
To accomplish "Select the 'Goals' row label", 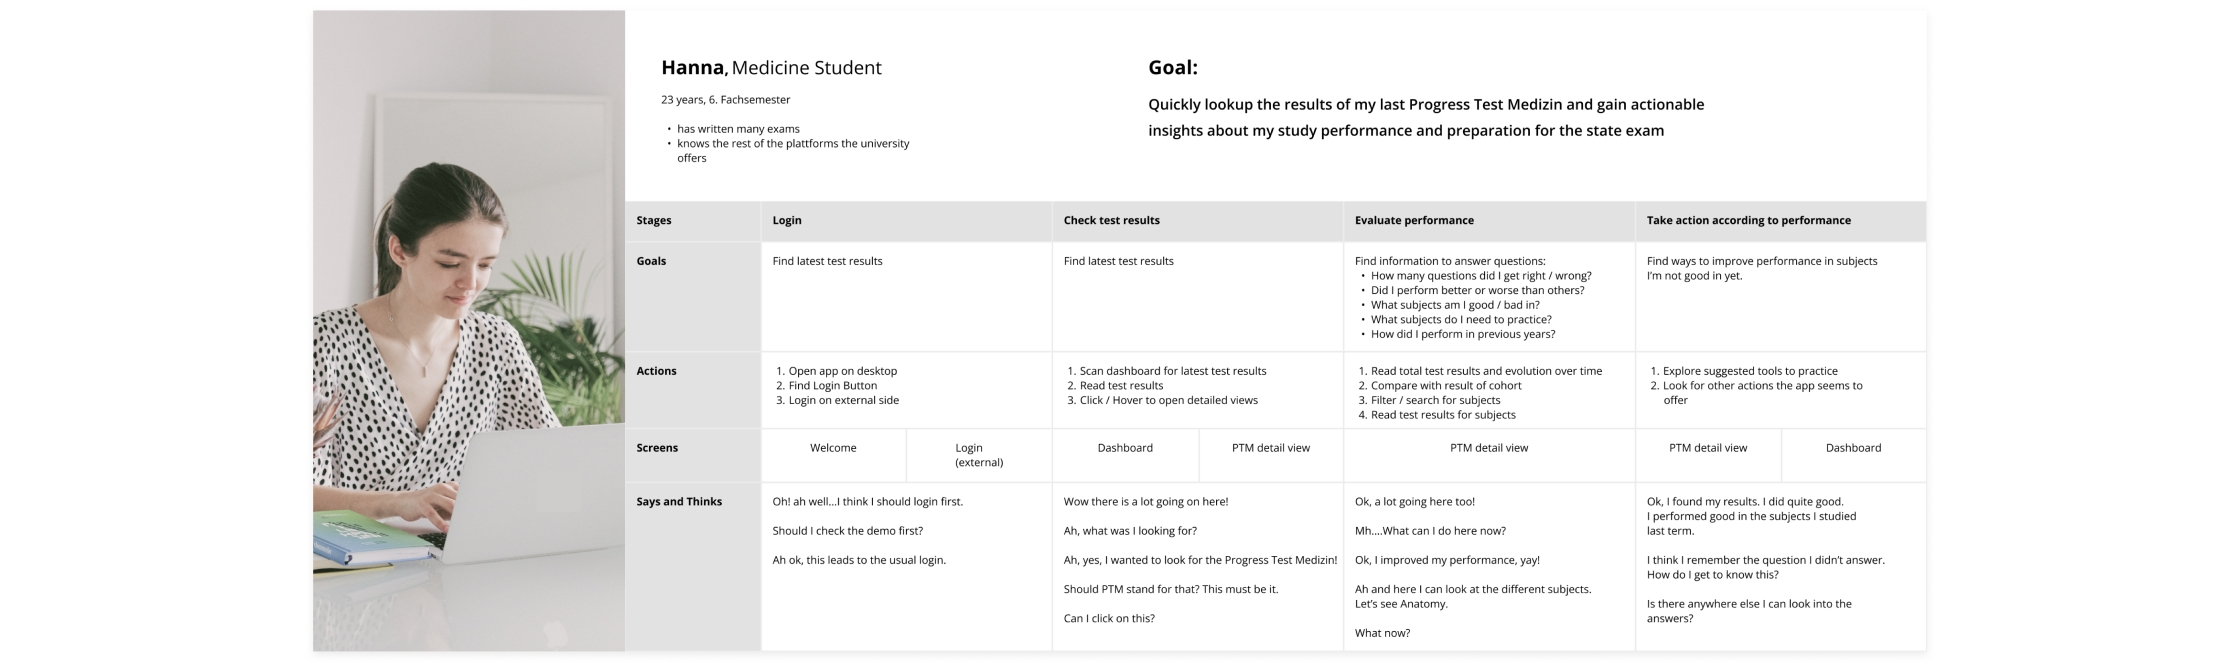I will pos(651,261).
